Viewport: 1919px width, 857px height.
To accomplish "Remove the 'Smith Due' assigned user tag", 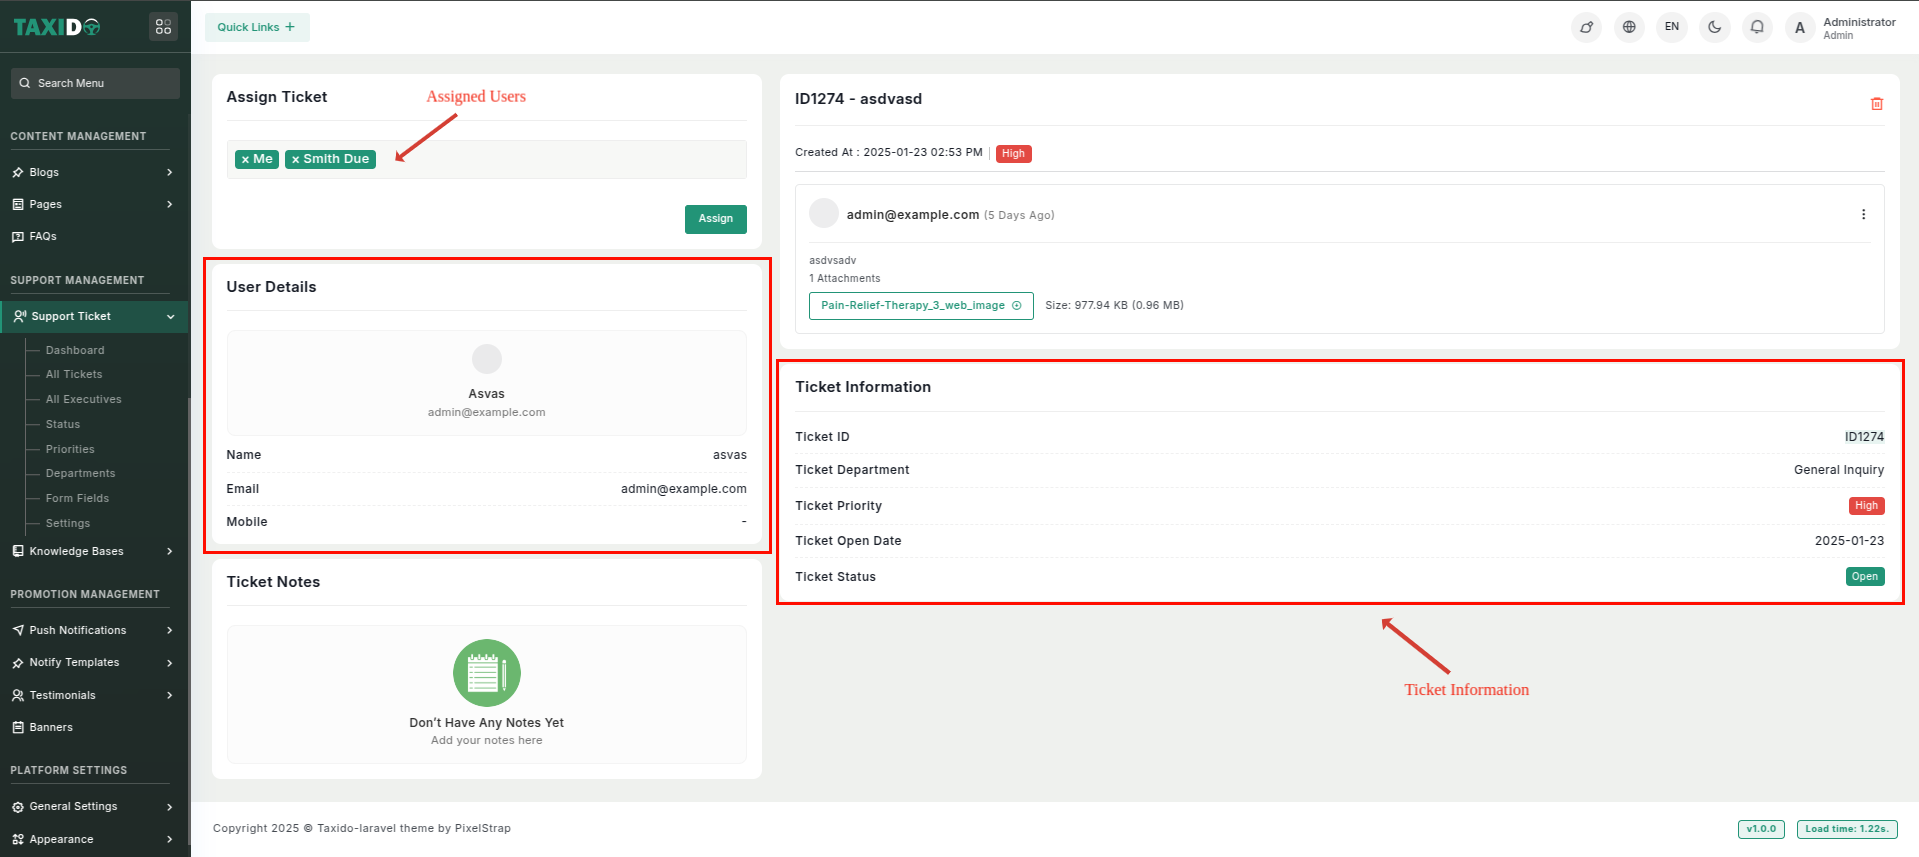I will point(296,160).
